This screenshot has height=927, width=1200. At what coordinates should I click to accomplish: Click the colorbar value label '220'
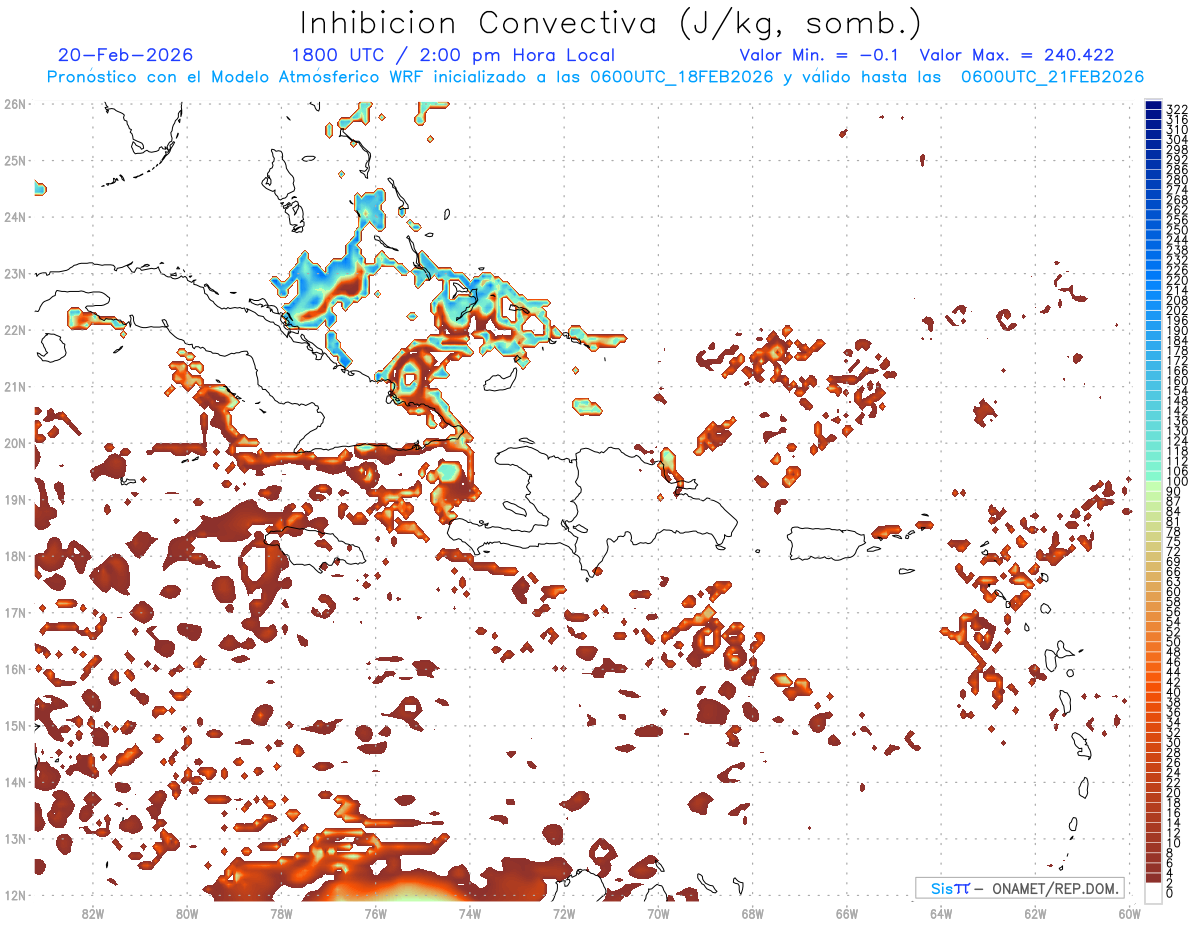tap(1177, 281)
